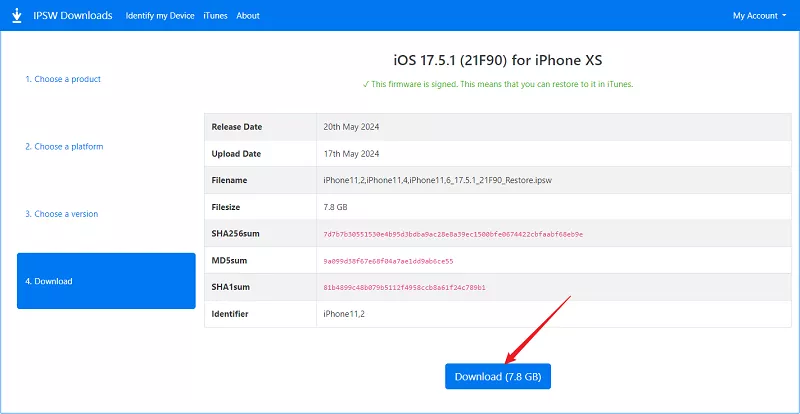Go to step 3. Choose a version
This screenshot has height=414, width=800.
(x=62, y=214)
